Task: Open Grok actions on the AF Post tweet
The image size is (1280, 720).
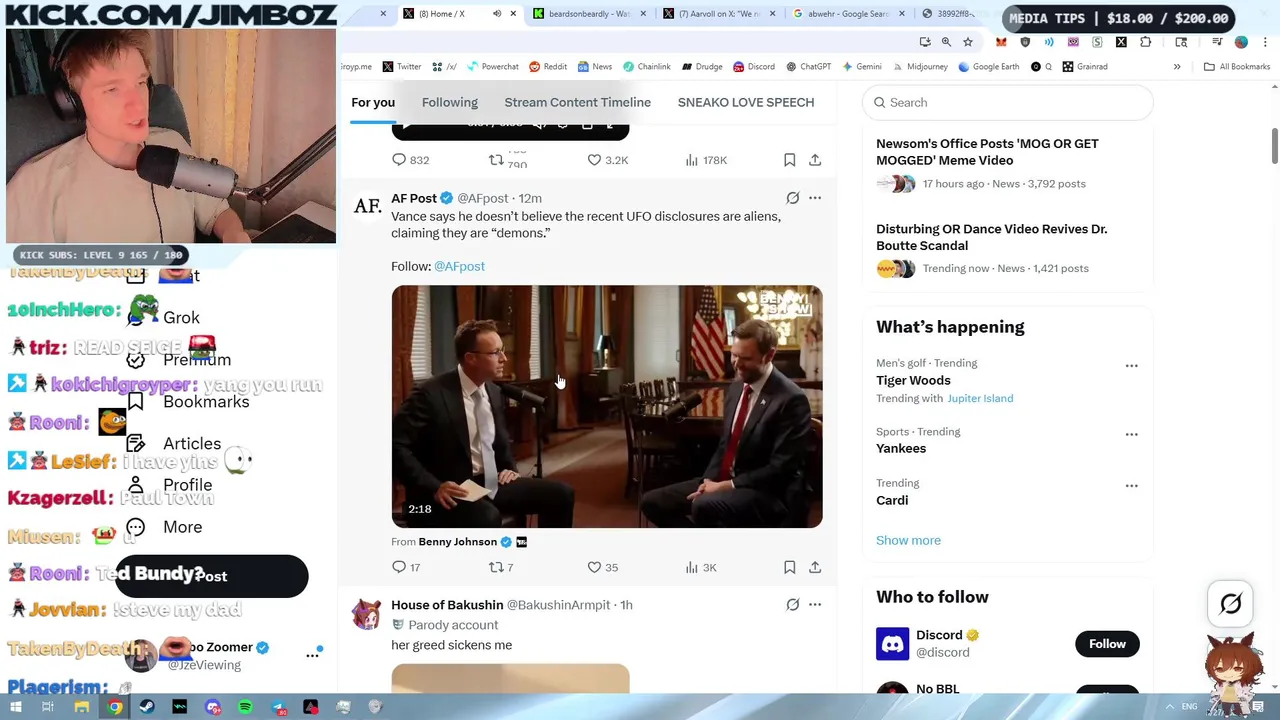Action: pos(792,198)
